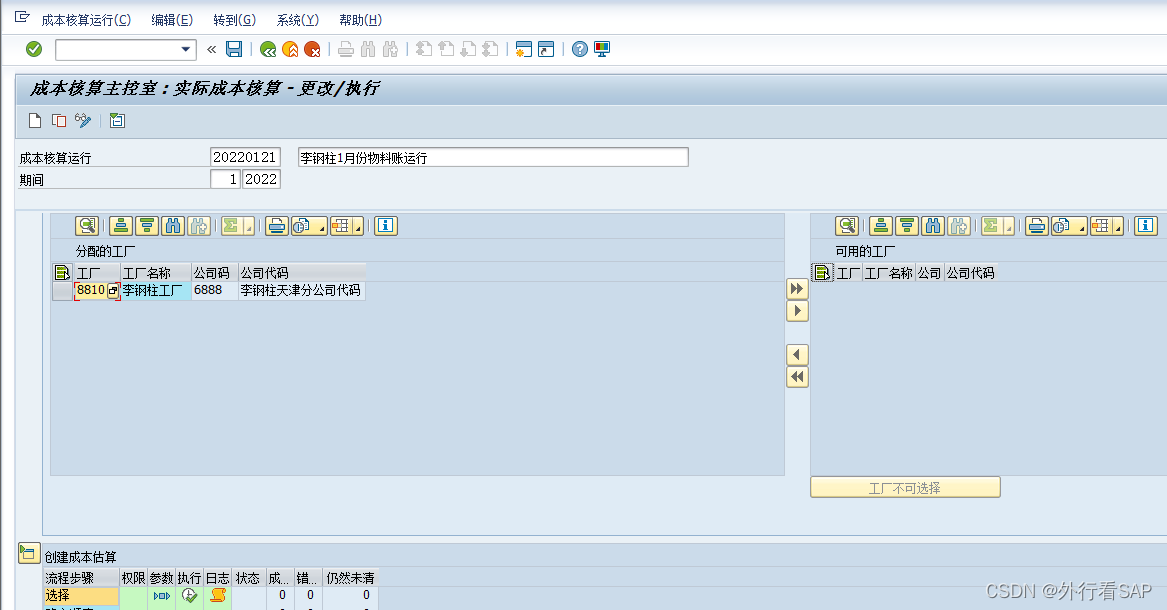
Task: Open Views dropdown in available plants toolbar
Action: (1069, 225)
